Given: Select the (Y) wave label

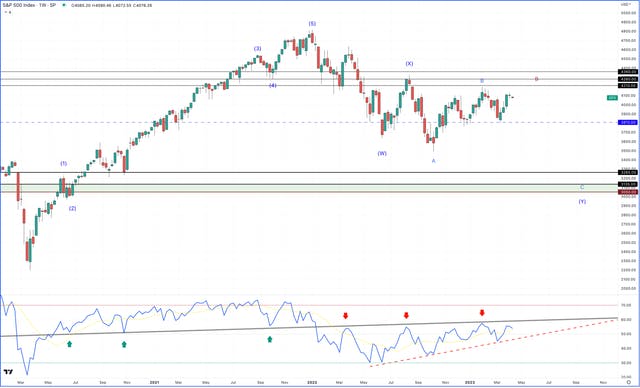Looking at the screenshot, I should (x=582, y=202).
